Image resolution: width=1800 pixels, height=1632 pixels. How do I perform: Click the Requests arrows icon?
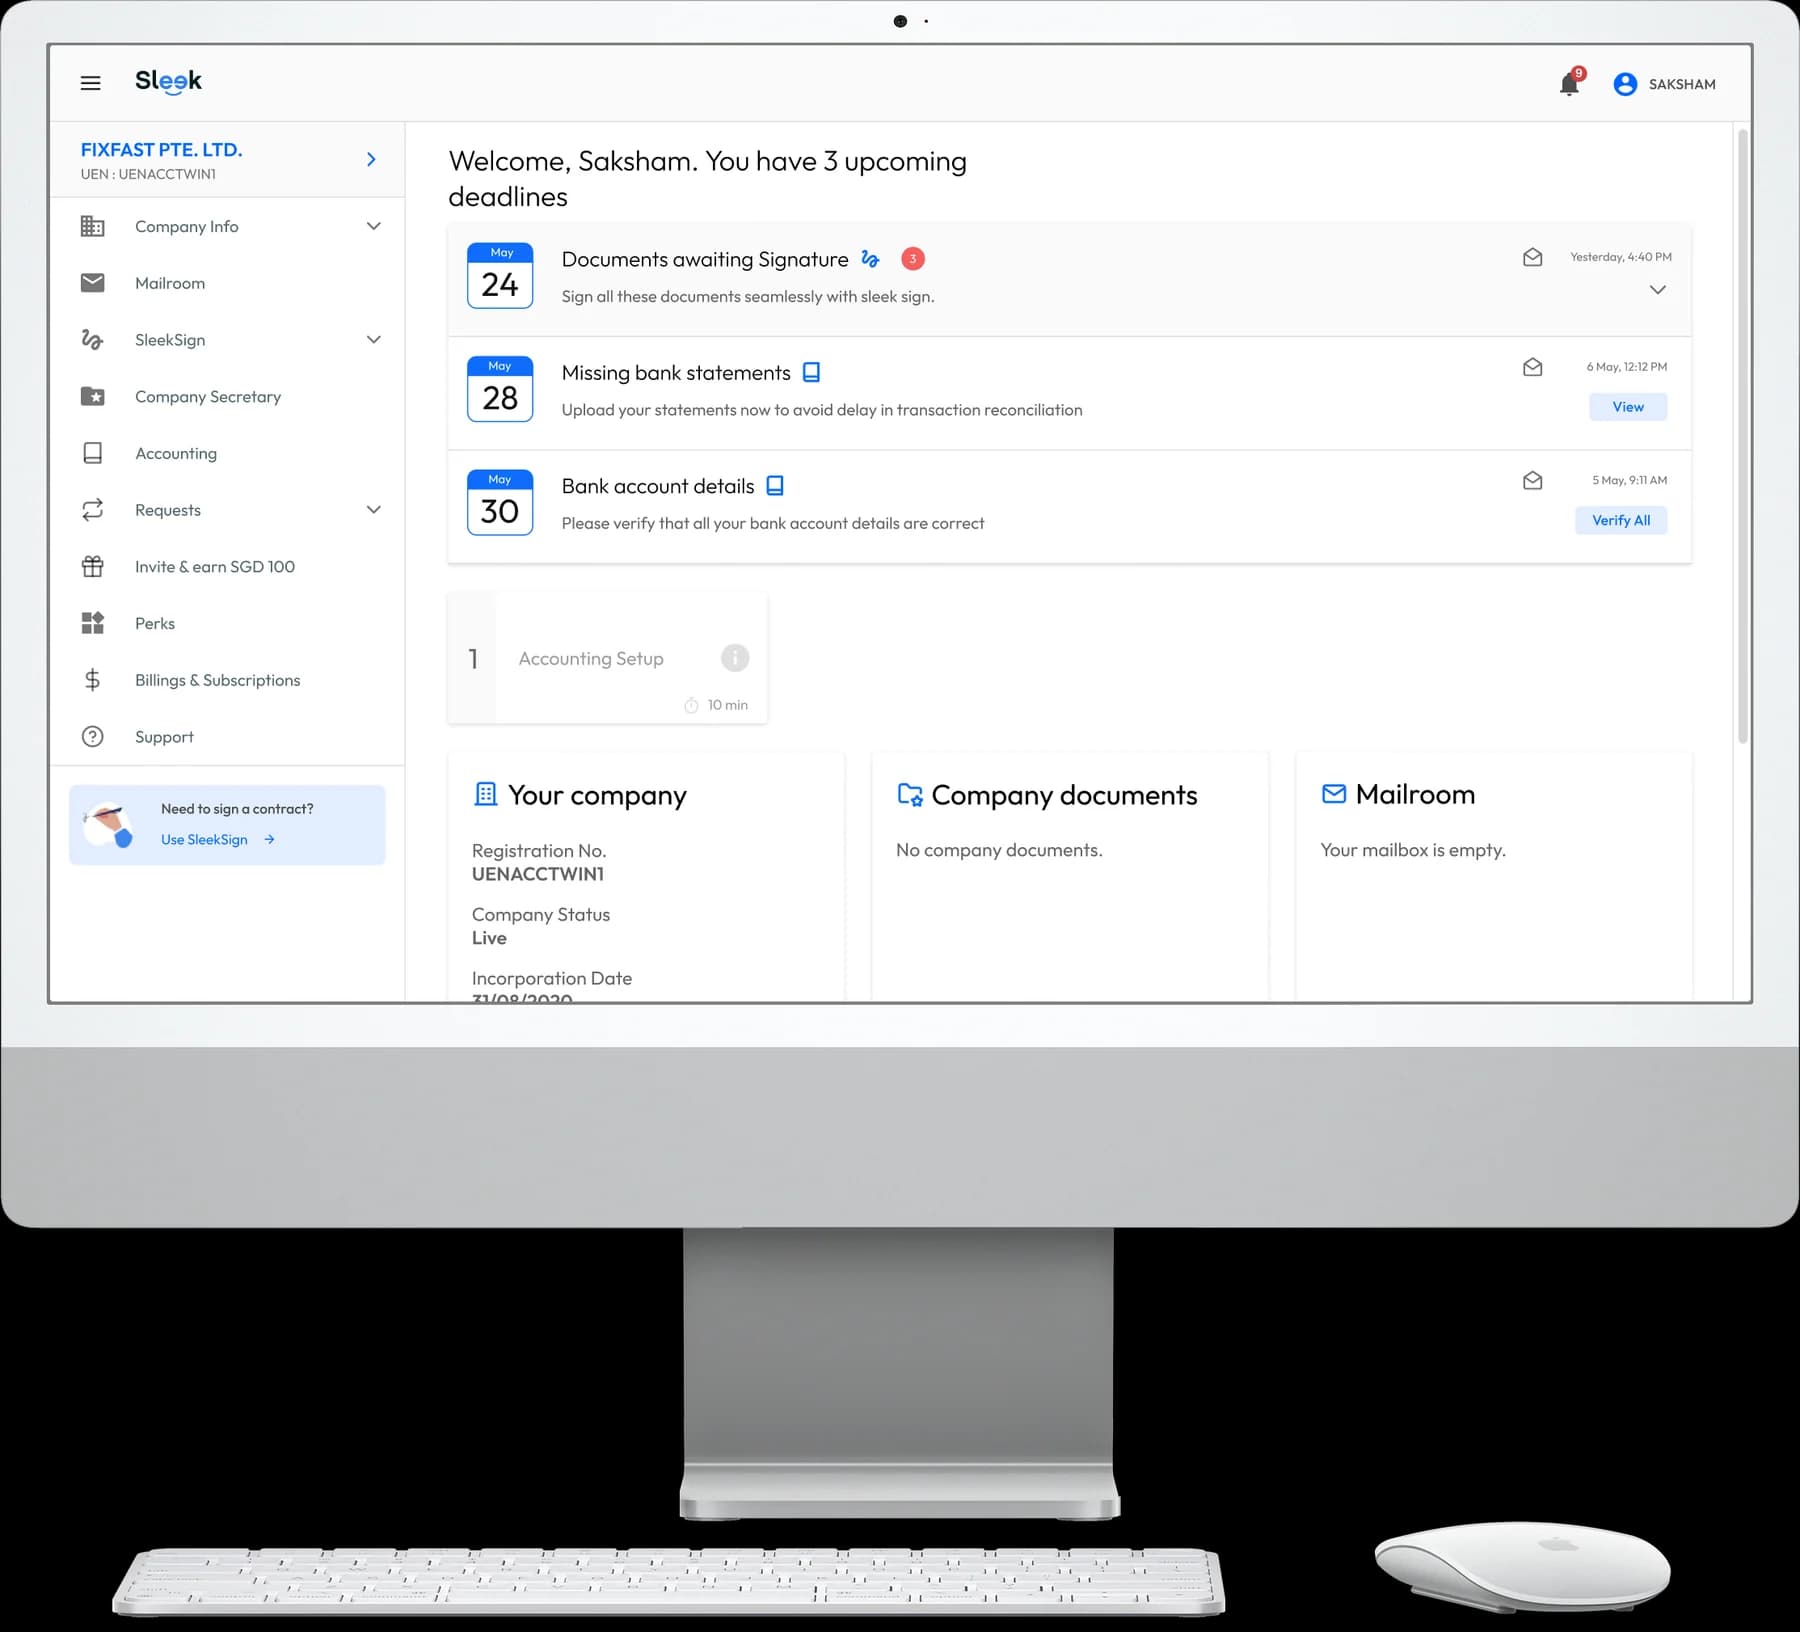click(x=92, y=510)
